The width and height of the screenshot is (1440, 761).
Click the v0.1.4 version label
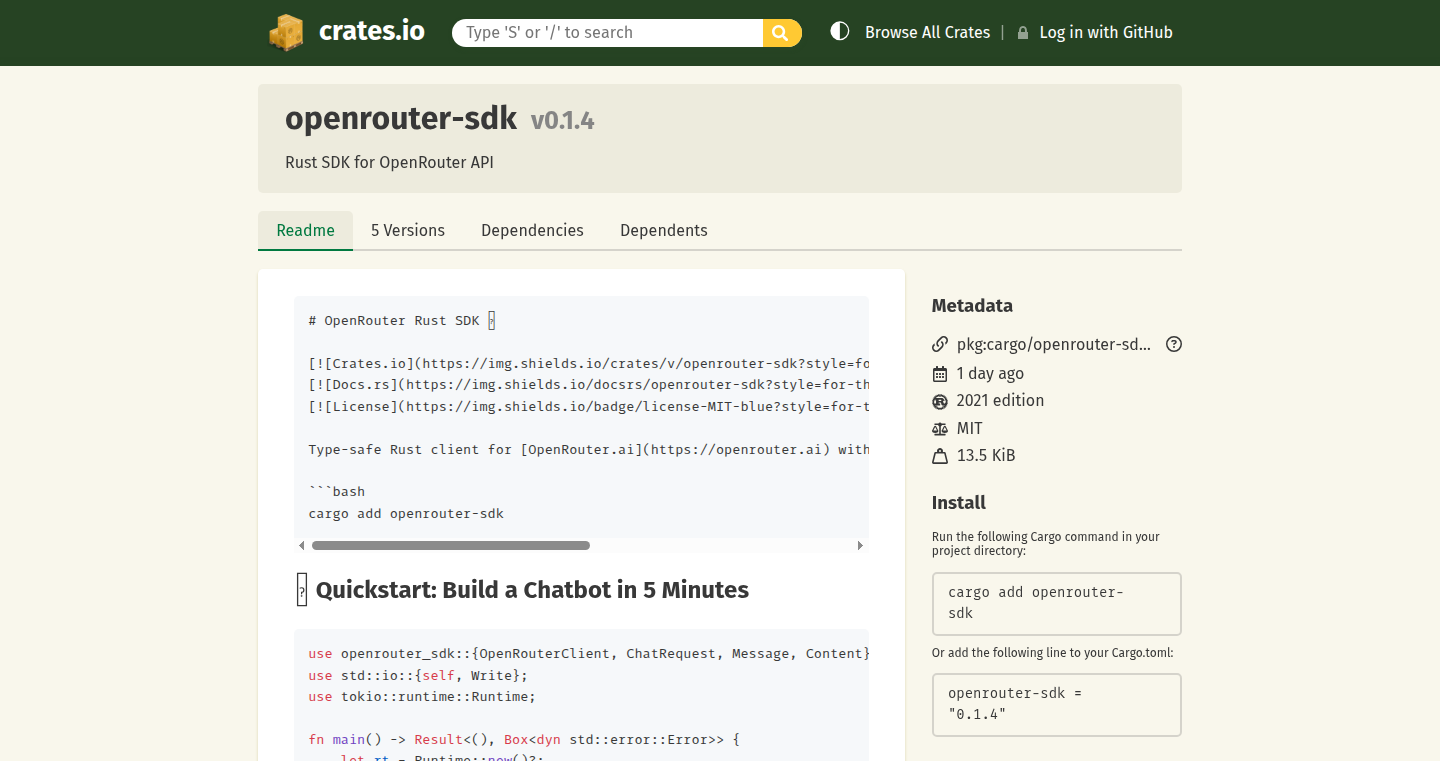[x=563, y=121]
